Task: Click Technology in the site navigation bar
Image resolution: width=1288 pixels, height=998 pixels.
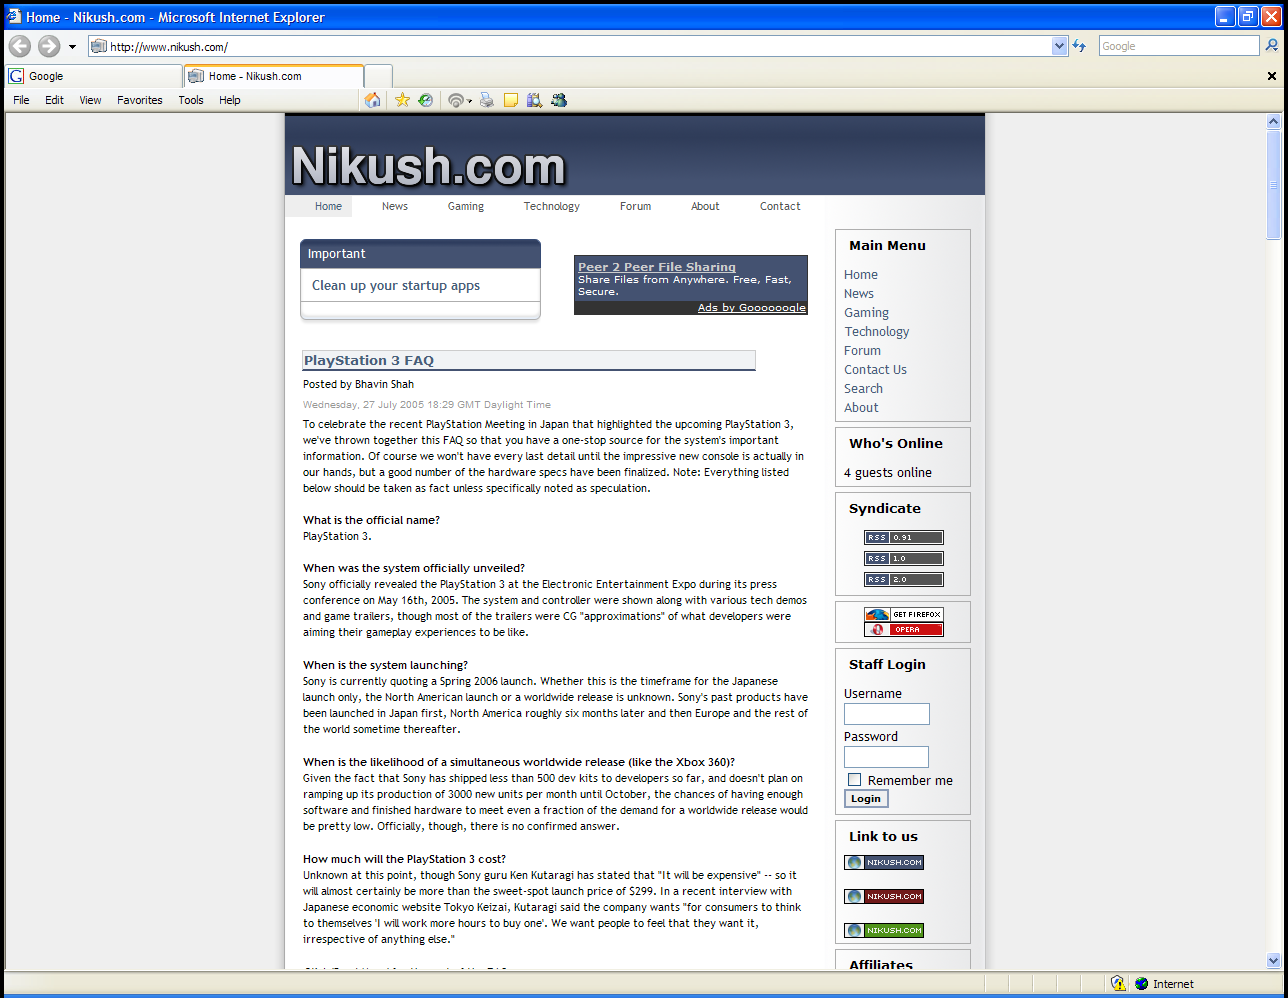Action: 552,206
